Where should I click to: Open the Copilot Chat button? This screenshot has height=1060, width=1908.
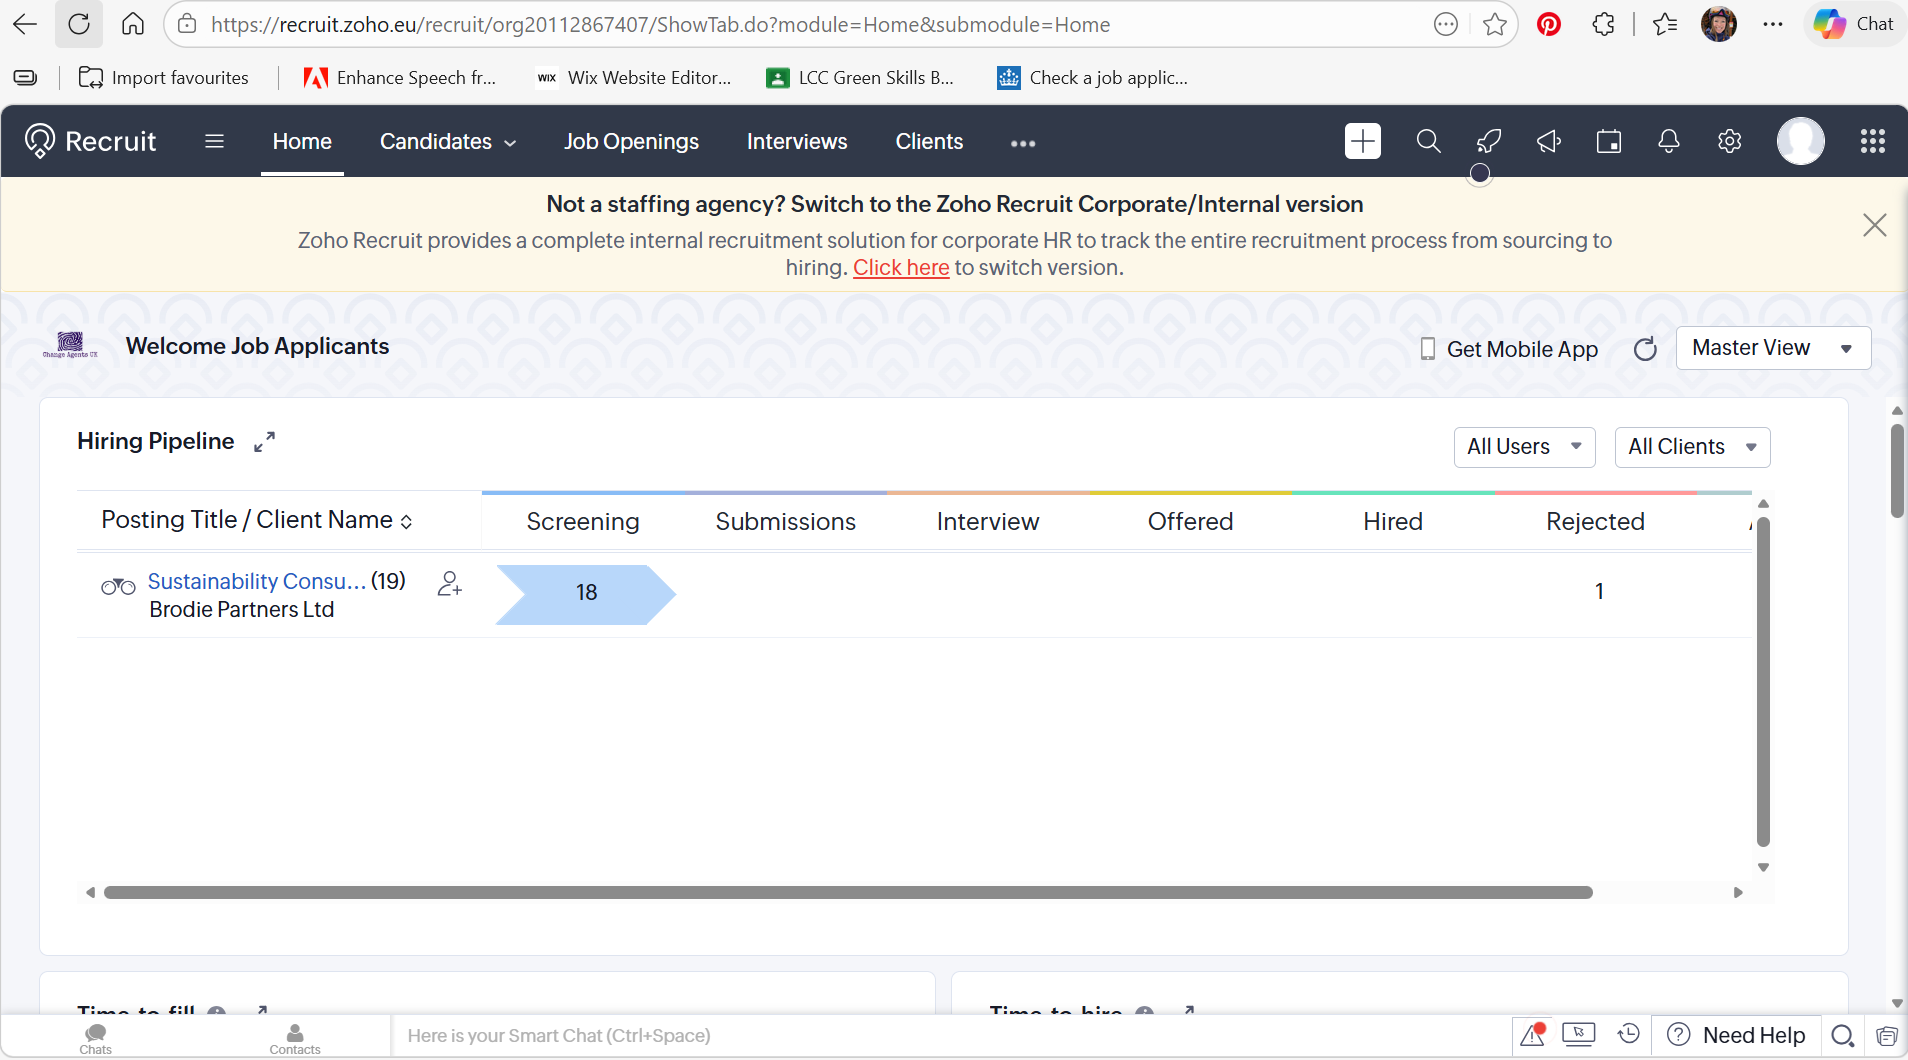click(1855, 24)
